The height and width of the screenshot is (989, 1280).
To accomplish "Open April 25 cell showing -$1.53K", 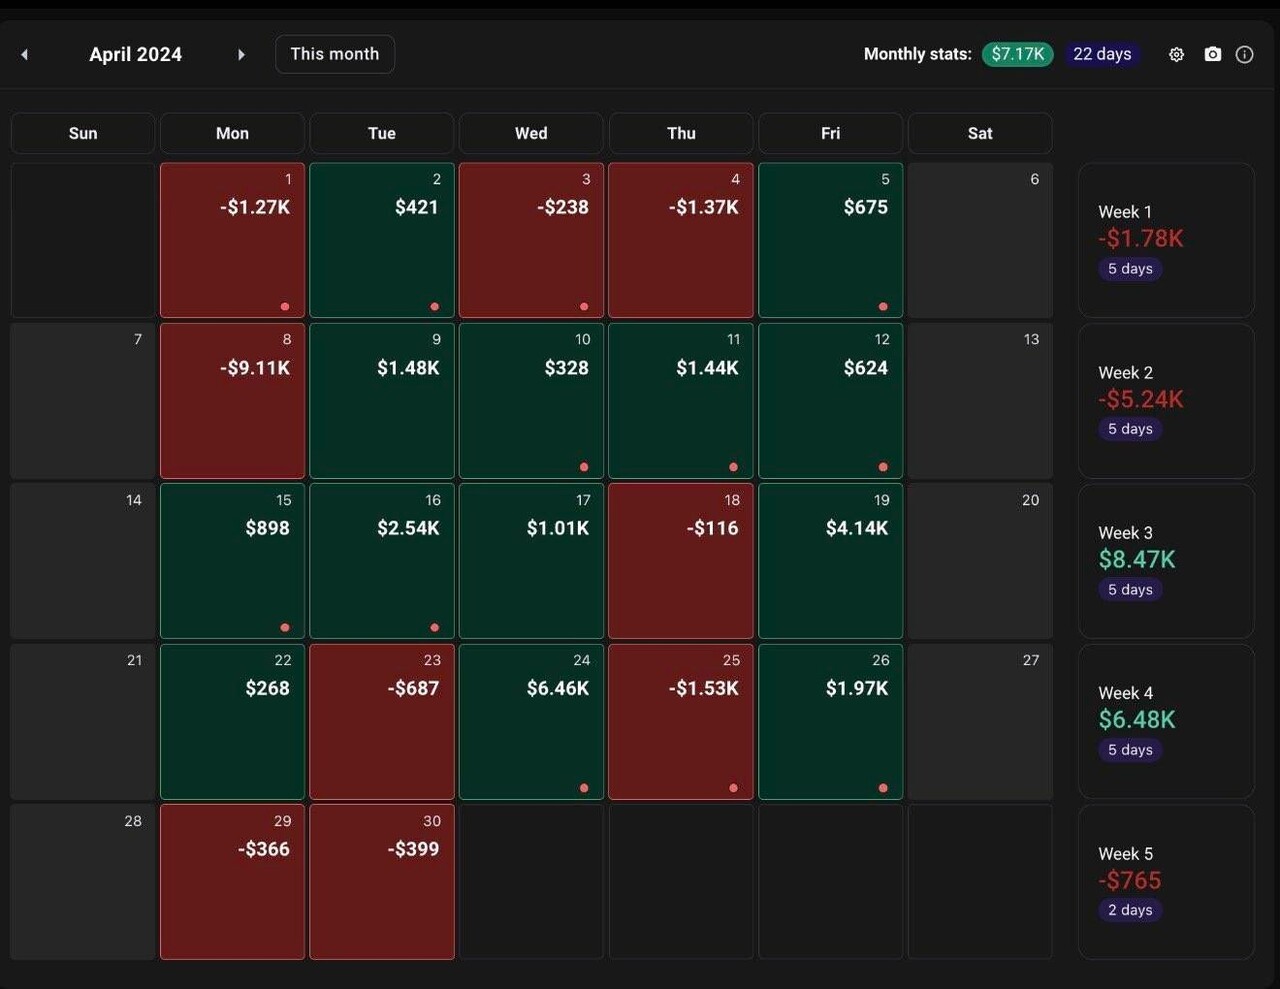I will click(x=681, y=722).
